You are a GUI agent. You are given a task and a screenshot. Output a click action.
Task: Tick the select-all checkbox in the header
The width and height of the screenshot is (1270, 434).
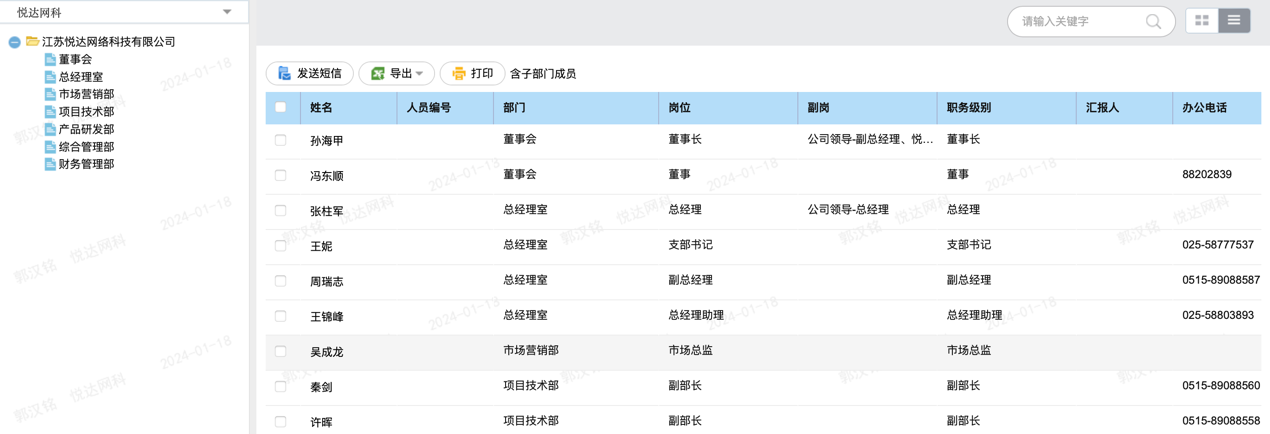pyautogui.click(x=281, y=107)
